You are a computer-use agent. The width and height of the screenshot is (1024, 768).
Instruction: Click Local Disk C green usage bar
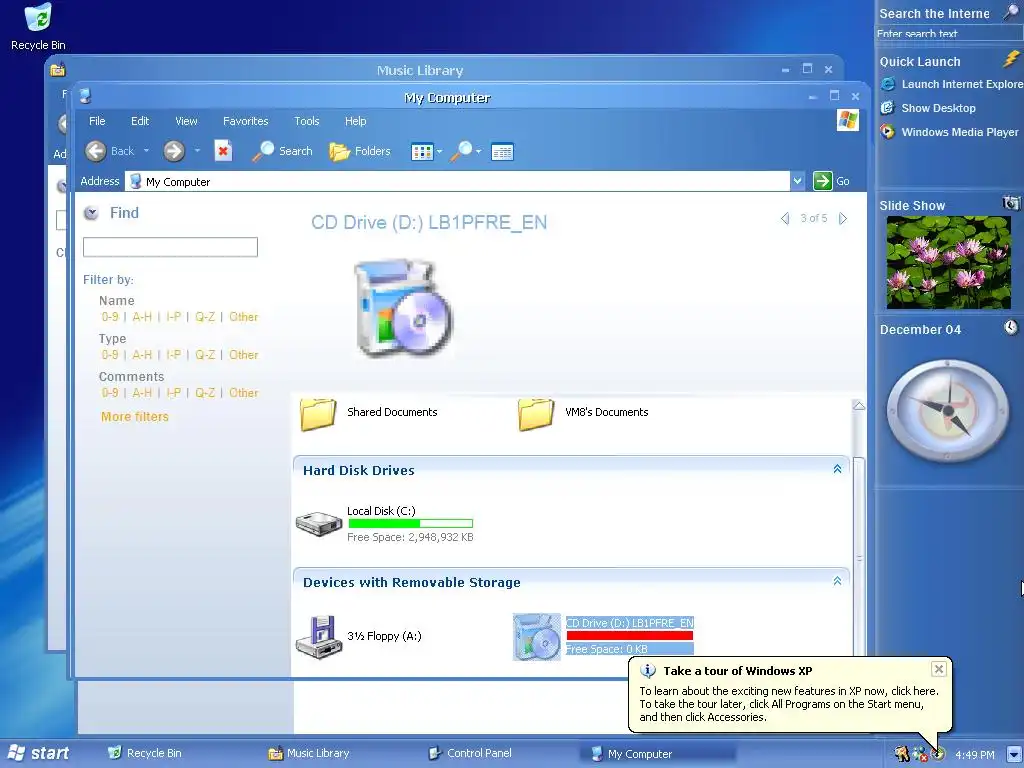410,523
